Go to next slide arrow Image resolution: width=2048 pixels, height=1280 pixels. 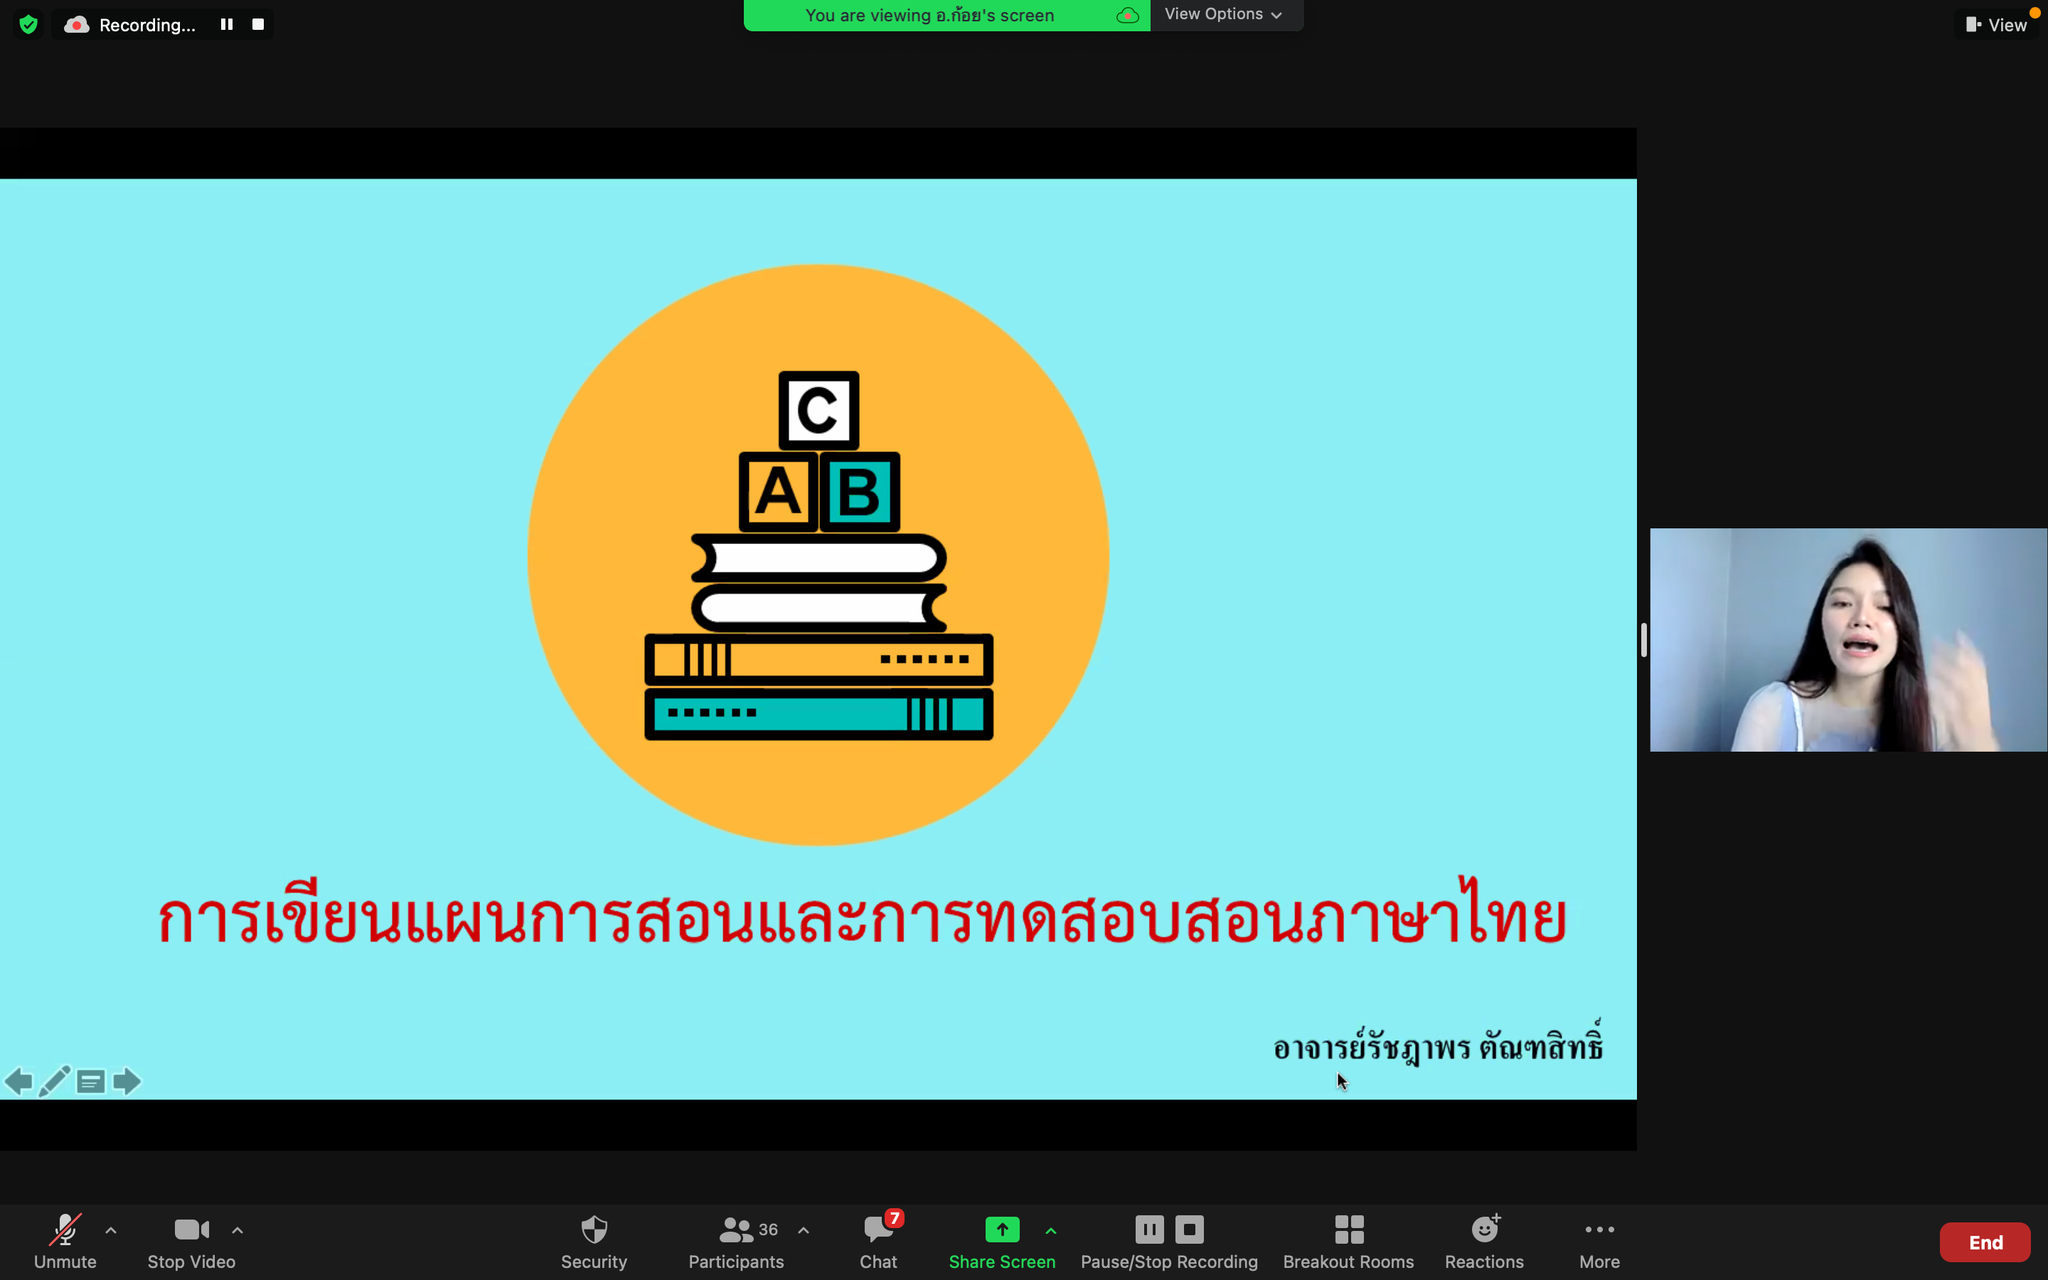(127, 1081)
